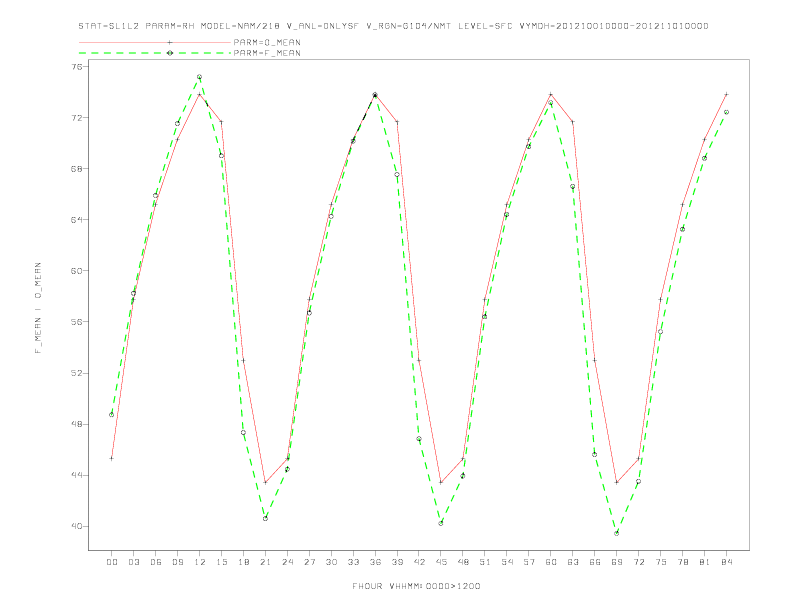Click y-axis tick value 44
792x612 pixels.
point(76,475)
